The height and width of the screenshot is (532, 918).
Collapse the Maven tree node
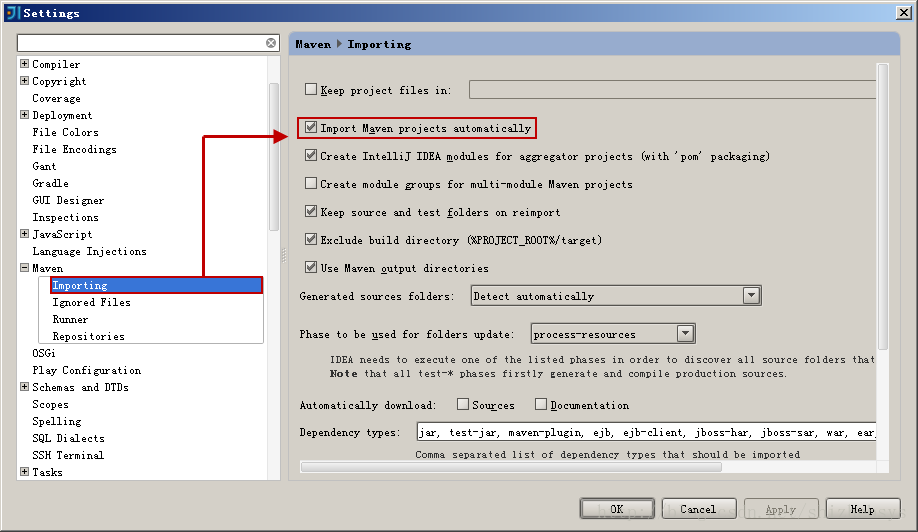pos(24,267)
